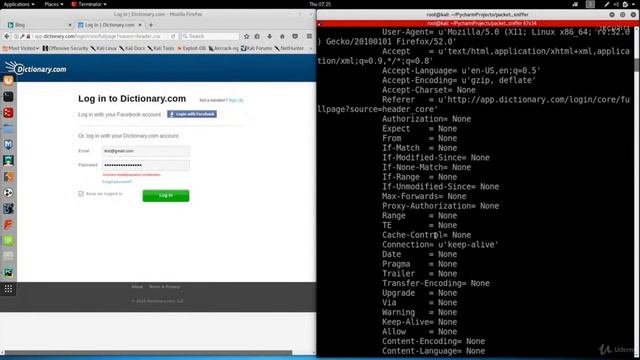Click the volume icon in top bar
The width and height of the screenshot is (640, 360).
click(616, 4)
